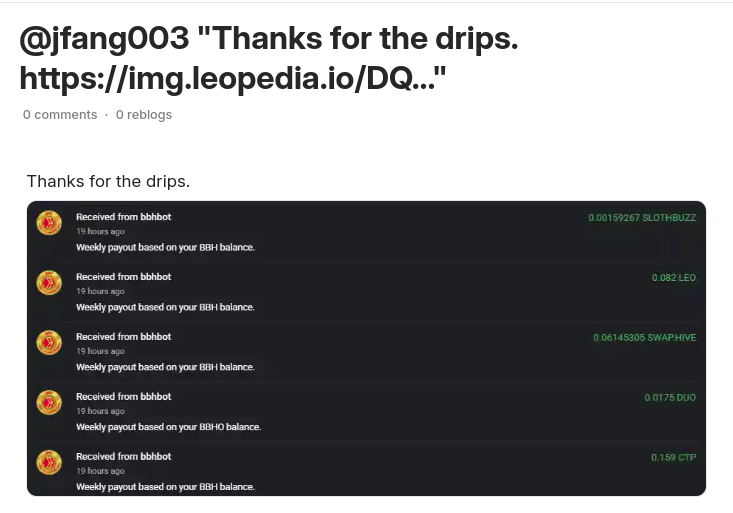Image resolution: width=733 pixels, height=513 pixels.
Task: Open the 0 reblogs link
Action: (144, 115)
